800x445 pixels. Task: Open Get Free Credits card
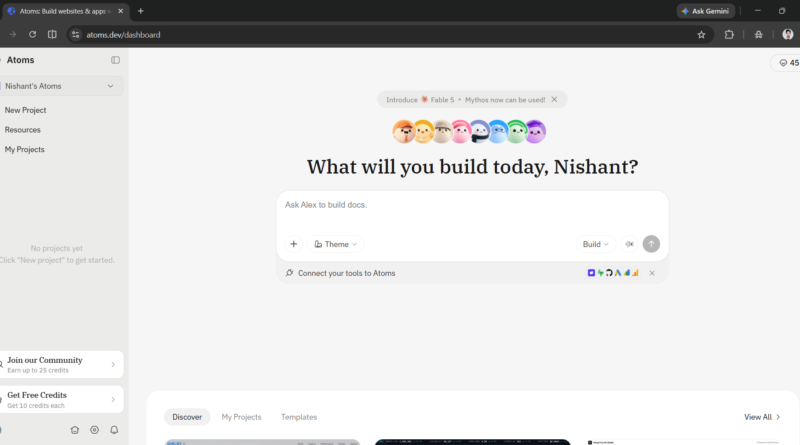pos(61,400)
